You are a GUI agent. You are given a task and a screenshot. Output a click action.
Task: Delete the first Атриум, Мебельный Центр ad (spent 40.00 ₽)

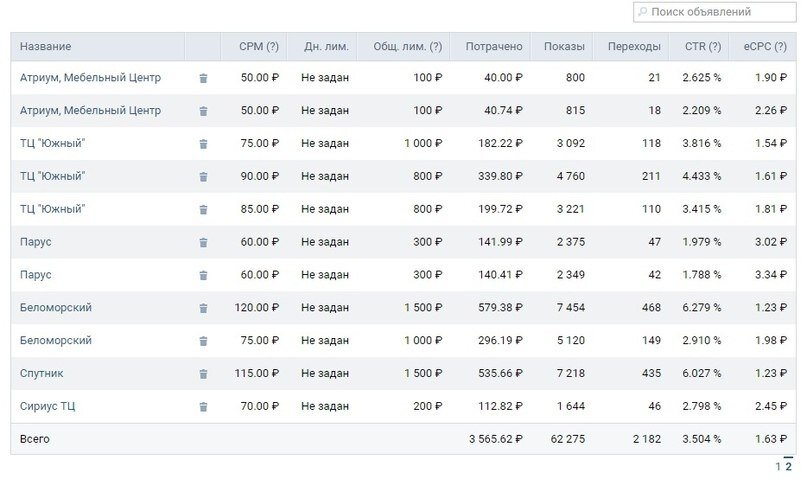(x=203, y=78)
